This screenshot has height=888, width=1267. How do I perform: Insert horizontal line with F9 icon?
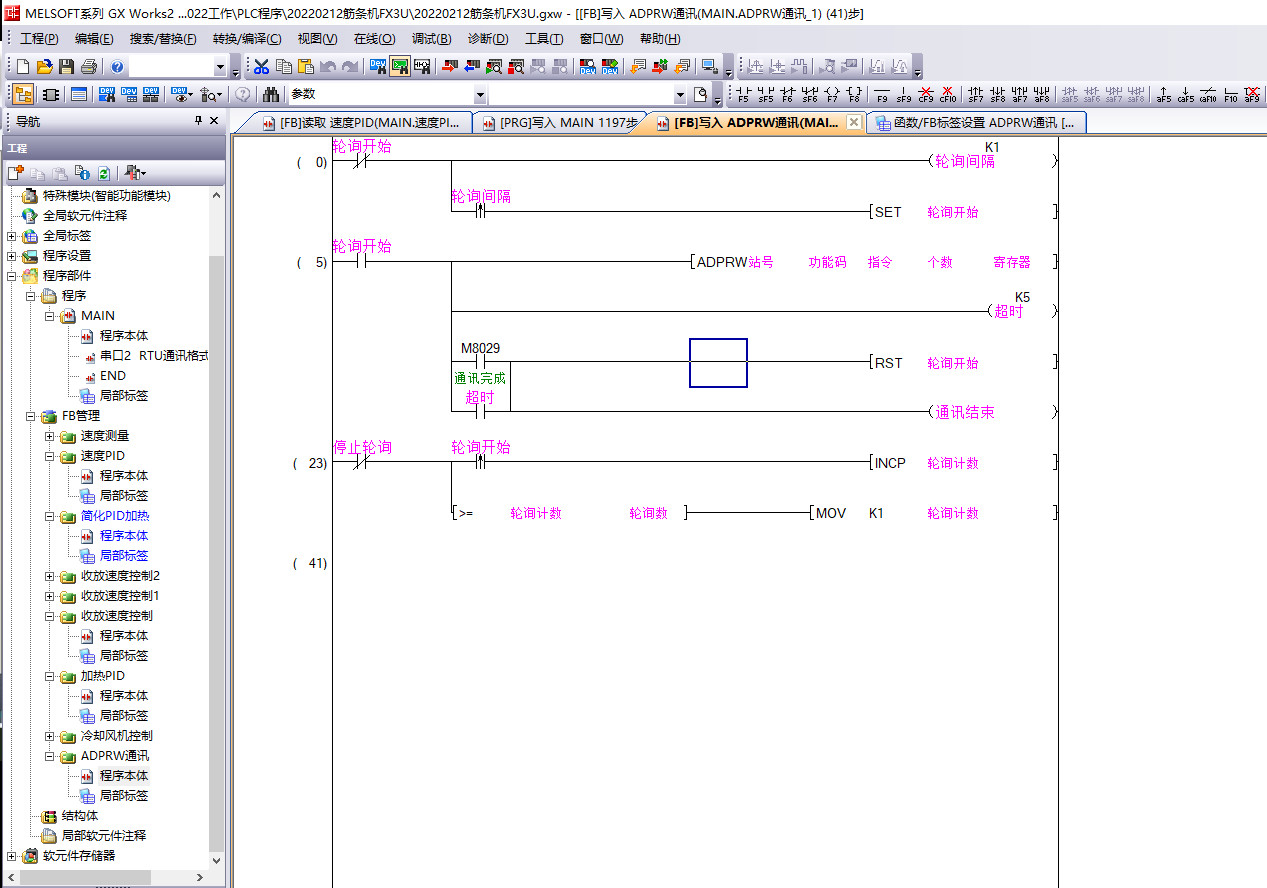pyautogui.click(x=882, y=94)
